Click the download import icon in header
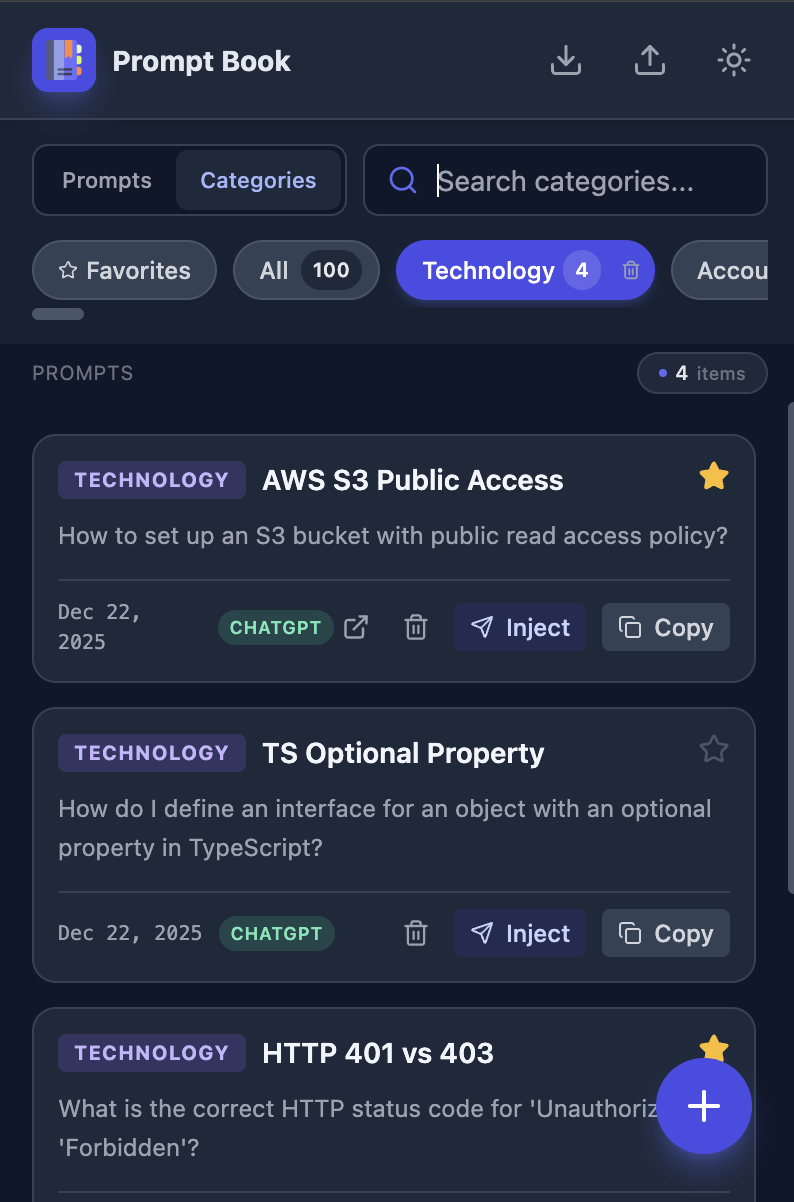794x1202 pixels. [x=566, y=61]
